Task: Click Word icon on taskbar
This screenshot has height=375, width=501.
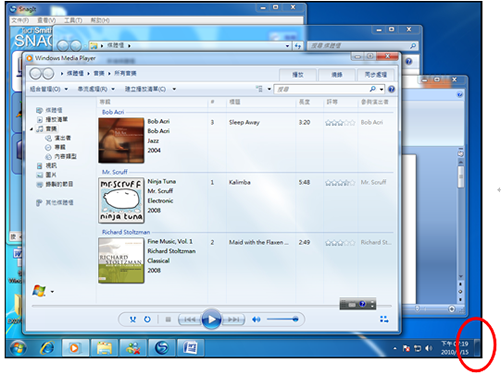Action: 190,348
